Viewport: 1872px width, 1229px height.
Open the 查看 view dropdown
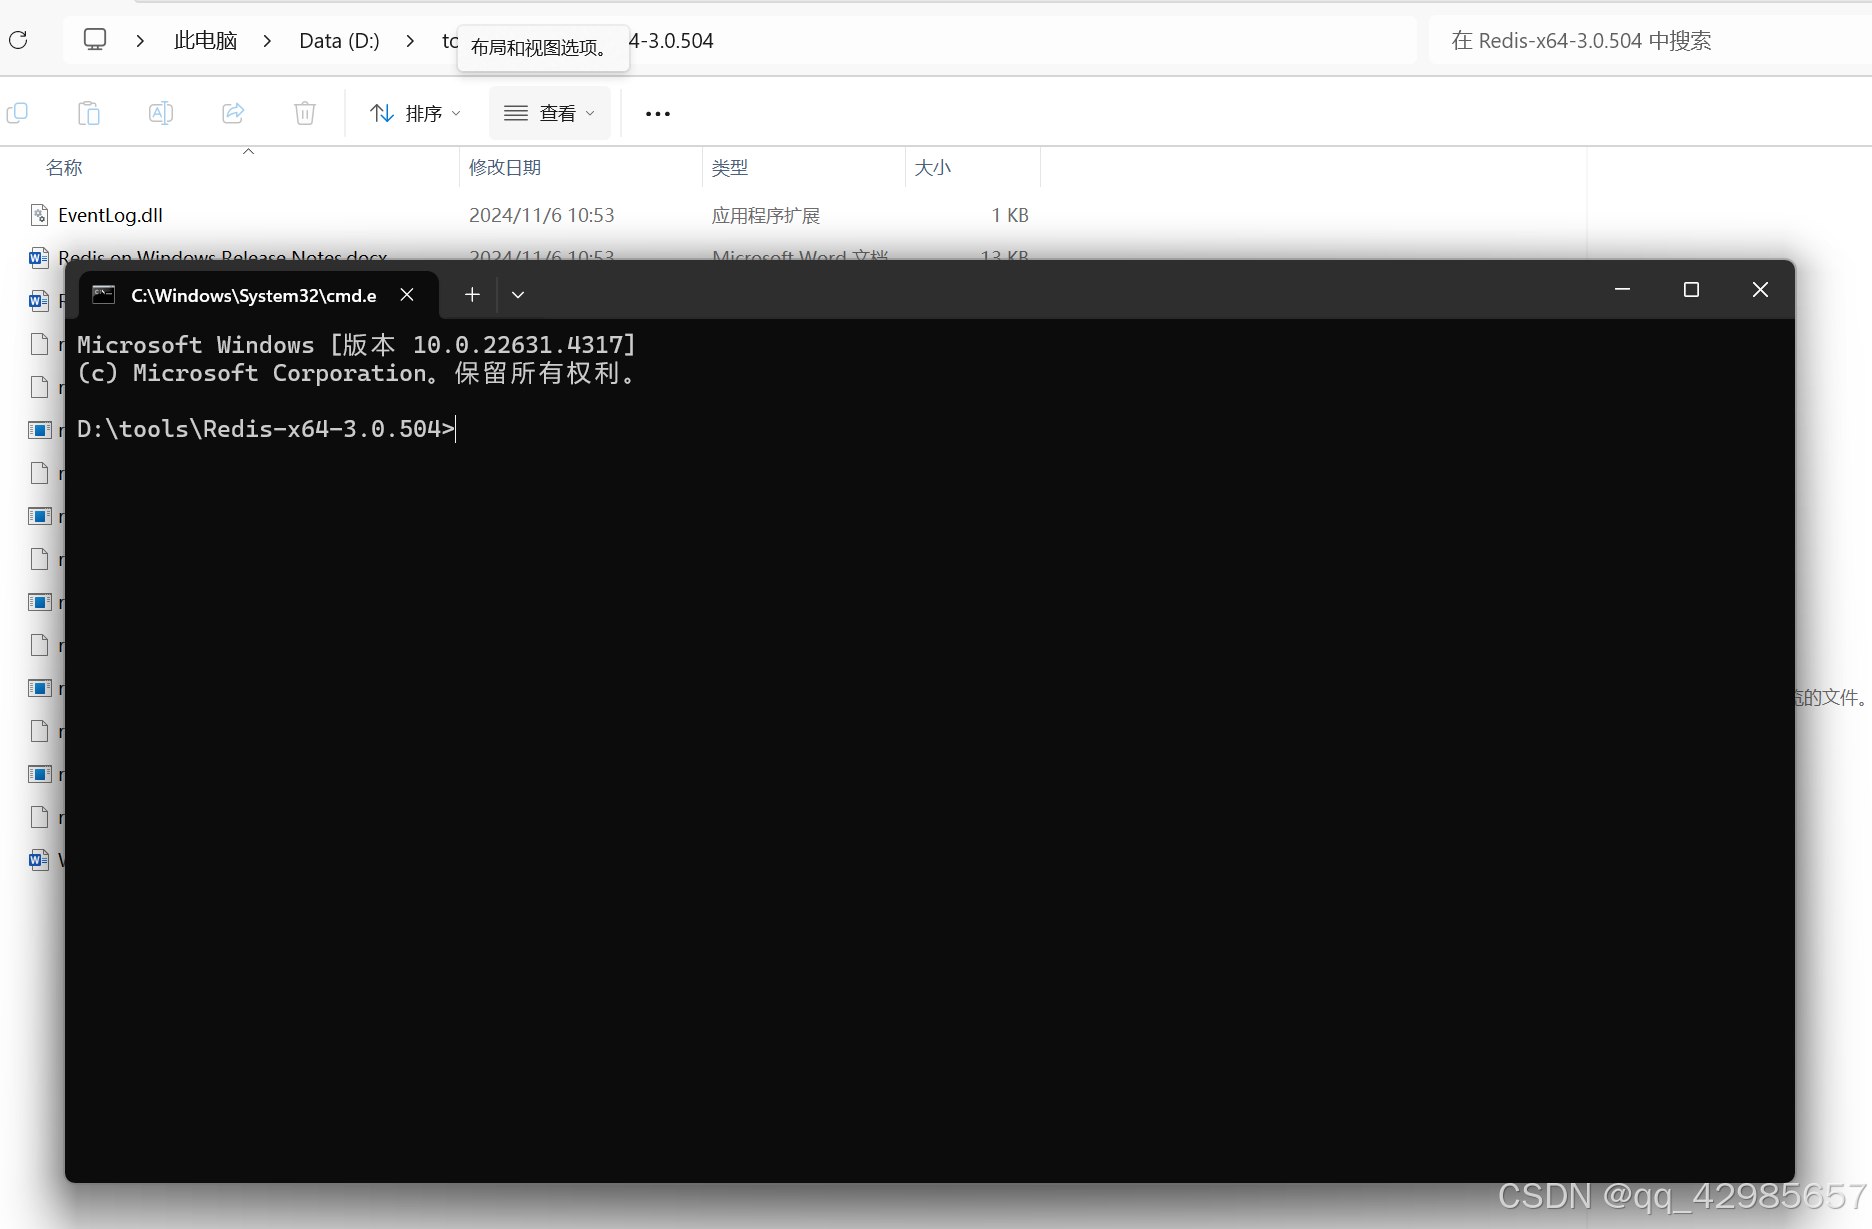[549, 113]
